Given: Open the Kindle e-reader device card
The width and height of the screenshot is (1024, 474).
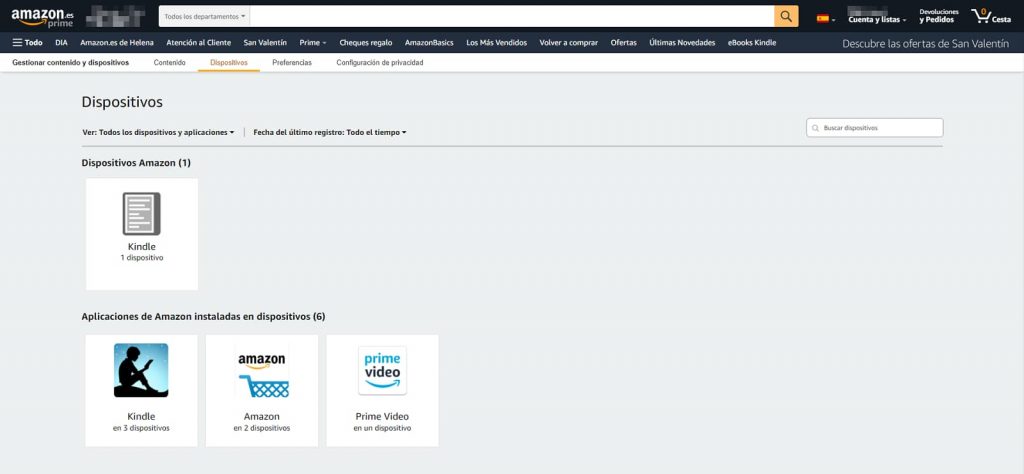Looking at the screenshot, I should click(x=142, y=234).
